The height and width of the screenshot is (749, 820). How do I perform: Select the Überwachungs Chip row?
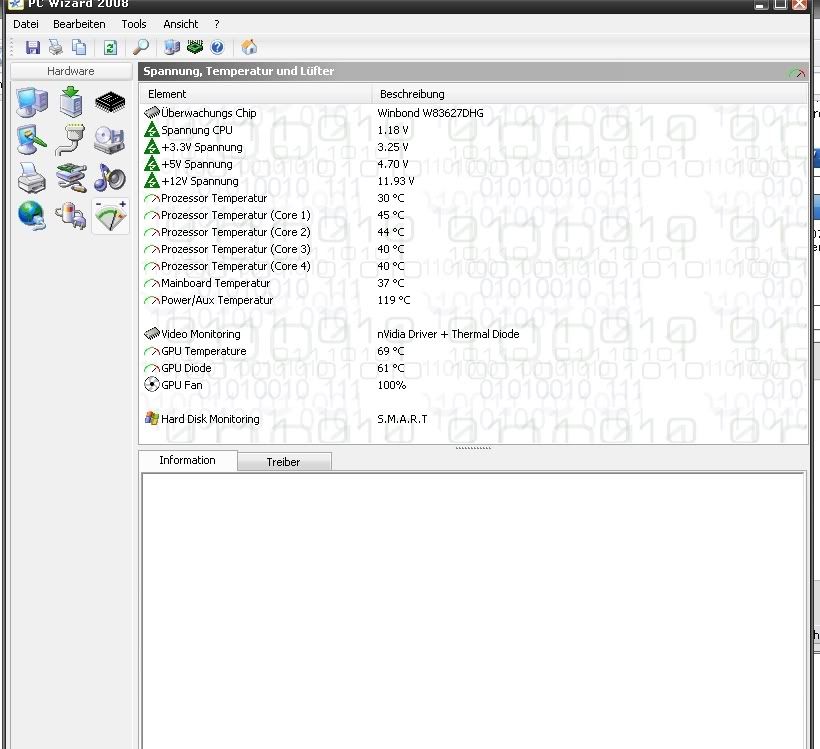473,113
